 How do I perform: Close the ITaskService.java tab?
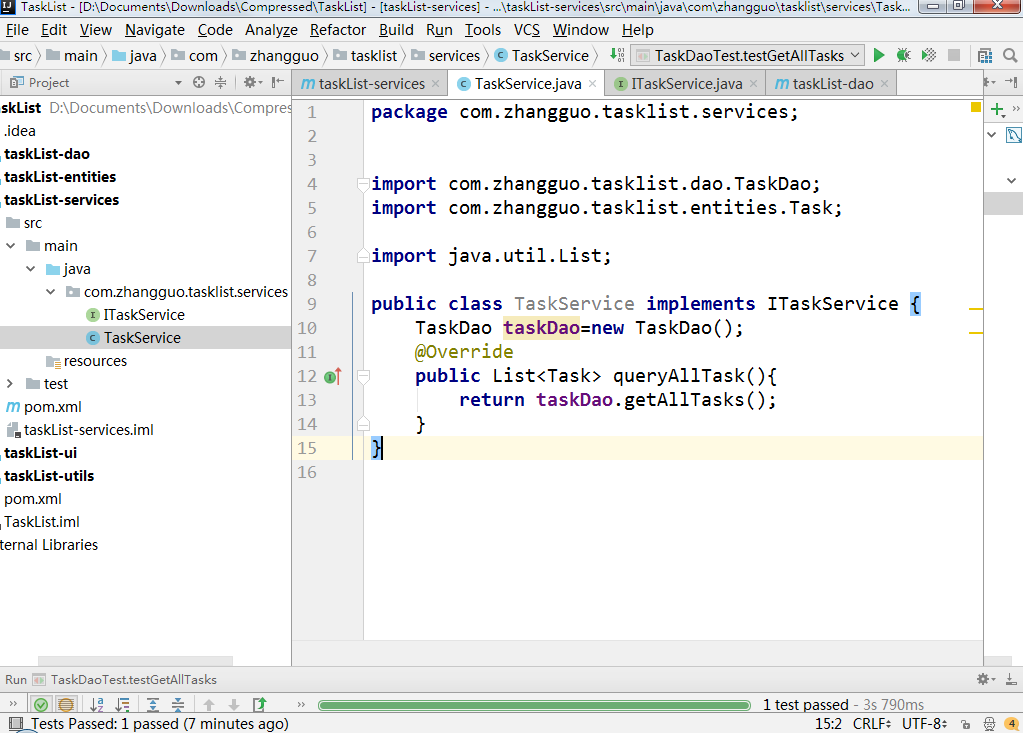(x=754, y=83)
